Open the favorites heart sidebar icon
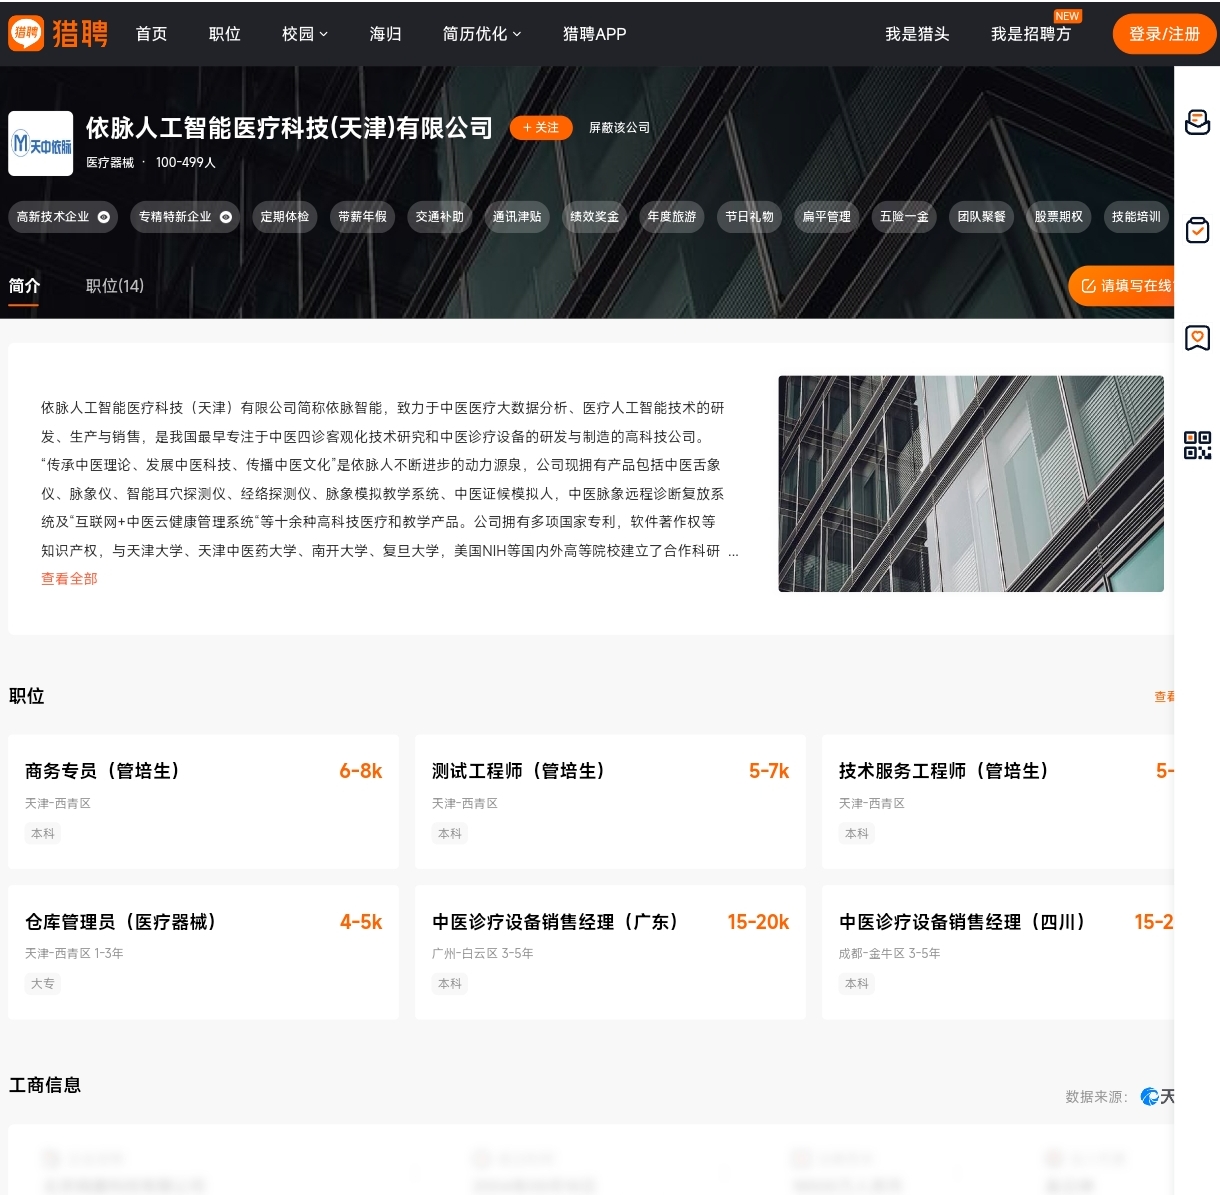The image size is (1220, 1195). (x=1197, y=338)
